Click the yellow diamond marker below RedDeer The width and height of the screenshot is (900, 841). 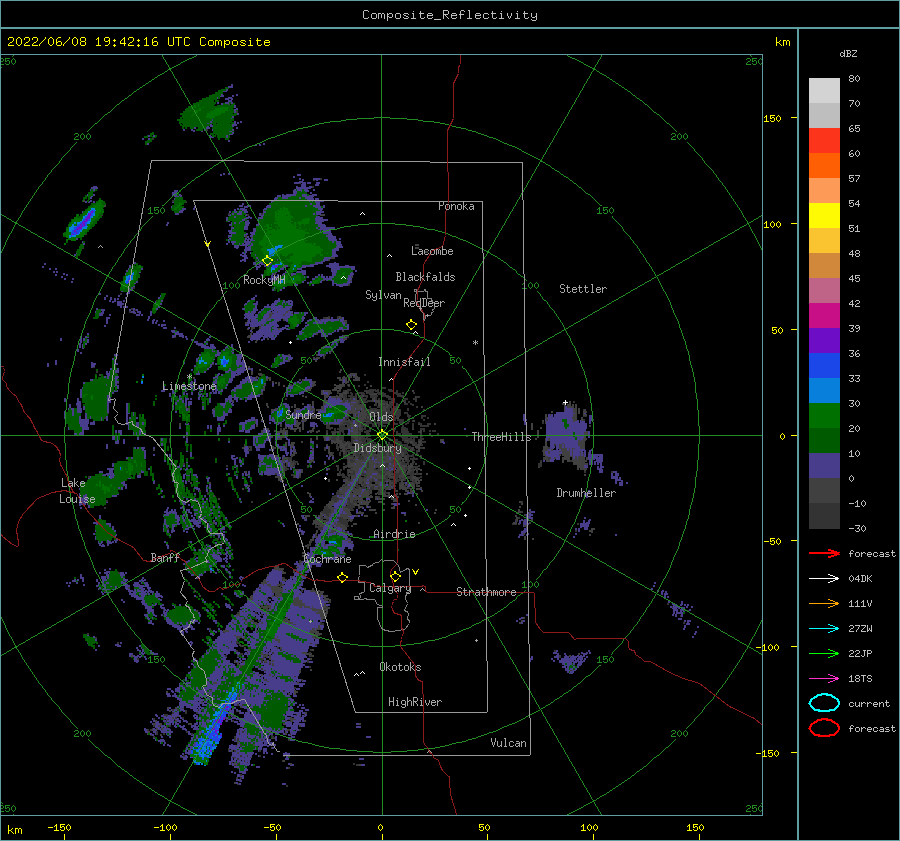[411, 324]
